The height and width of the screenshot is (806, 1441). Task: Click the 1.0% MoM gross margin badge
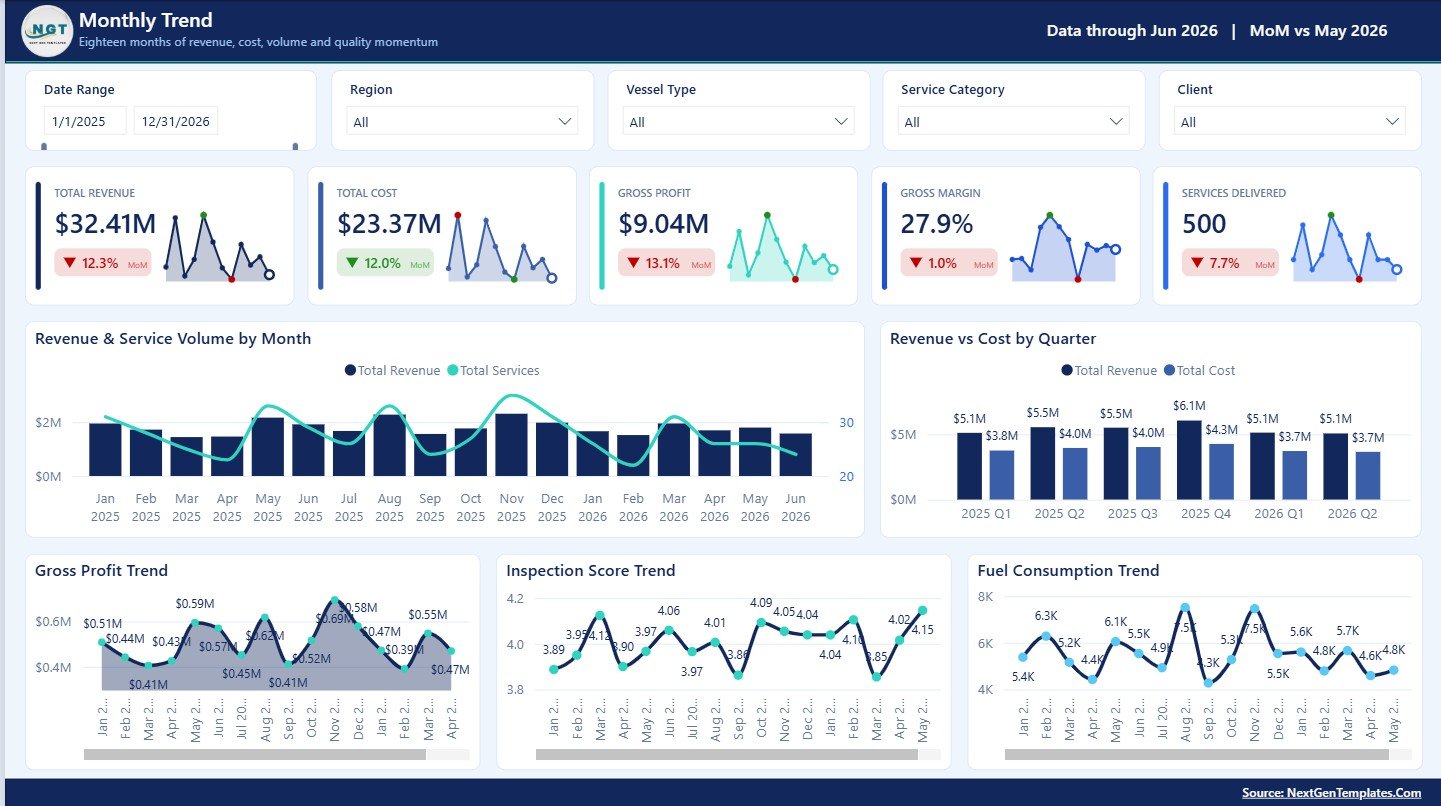949,263
